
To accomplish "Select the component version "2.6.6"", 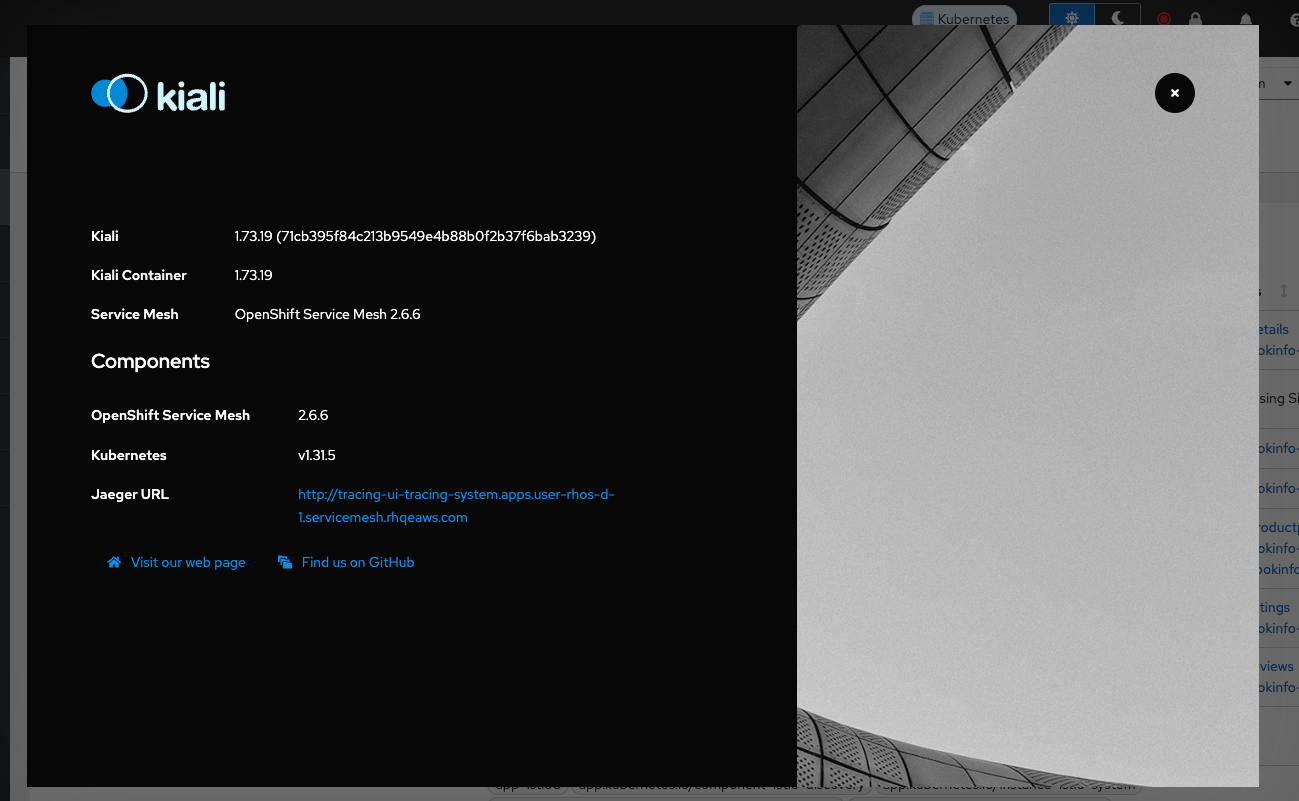I will 313,415.
